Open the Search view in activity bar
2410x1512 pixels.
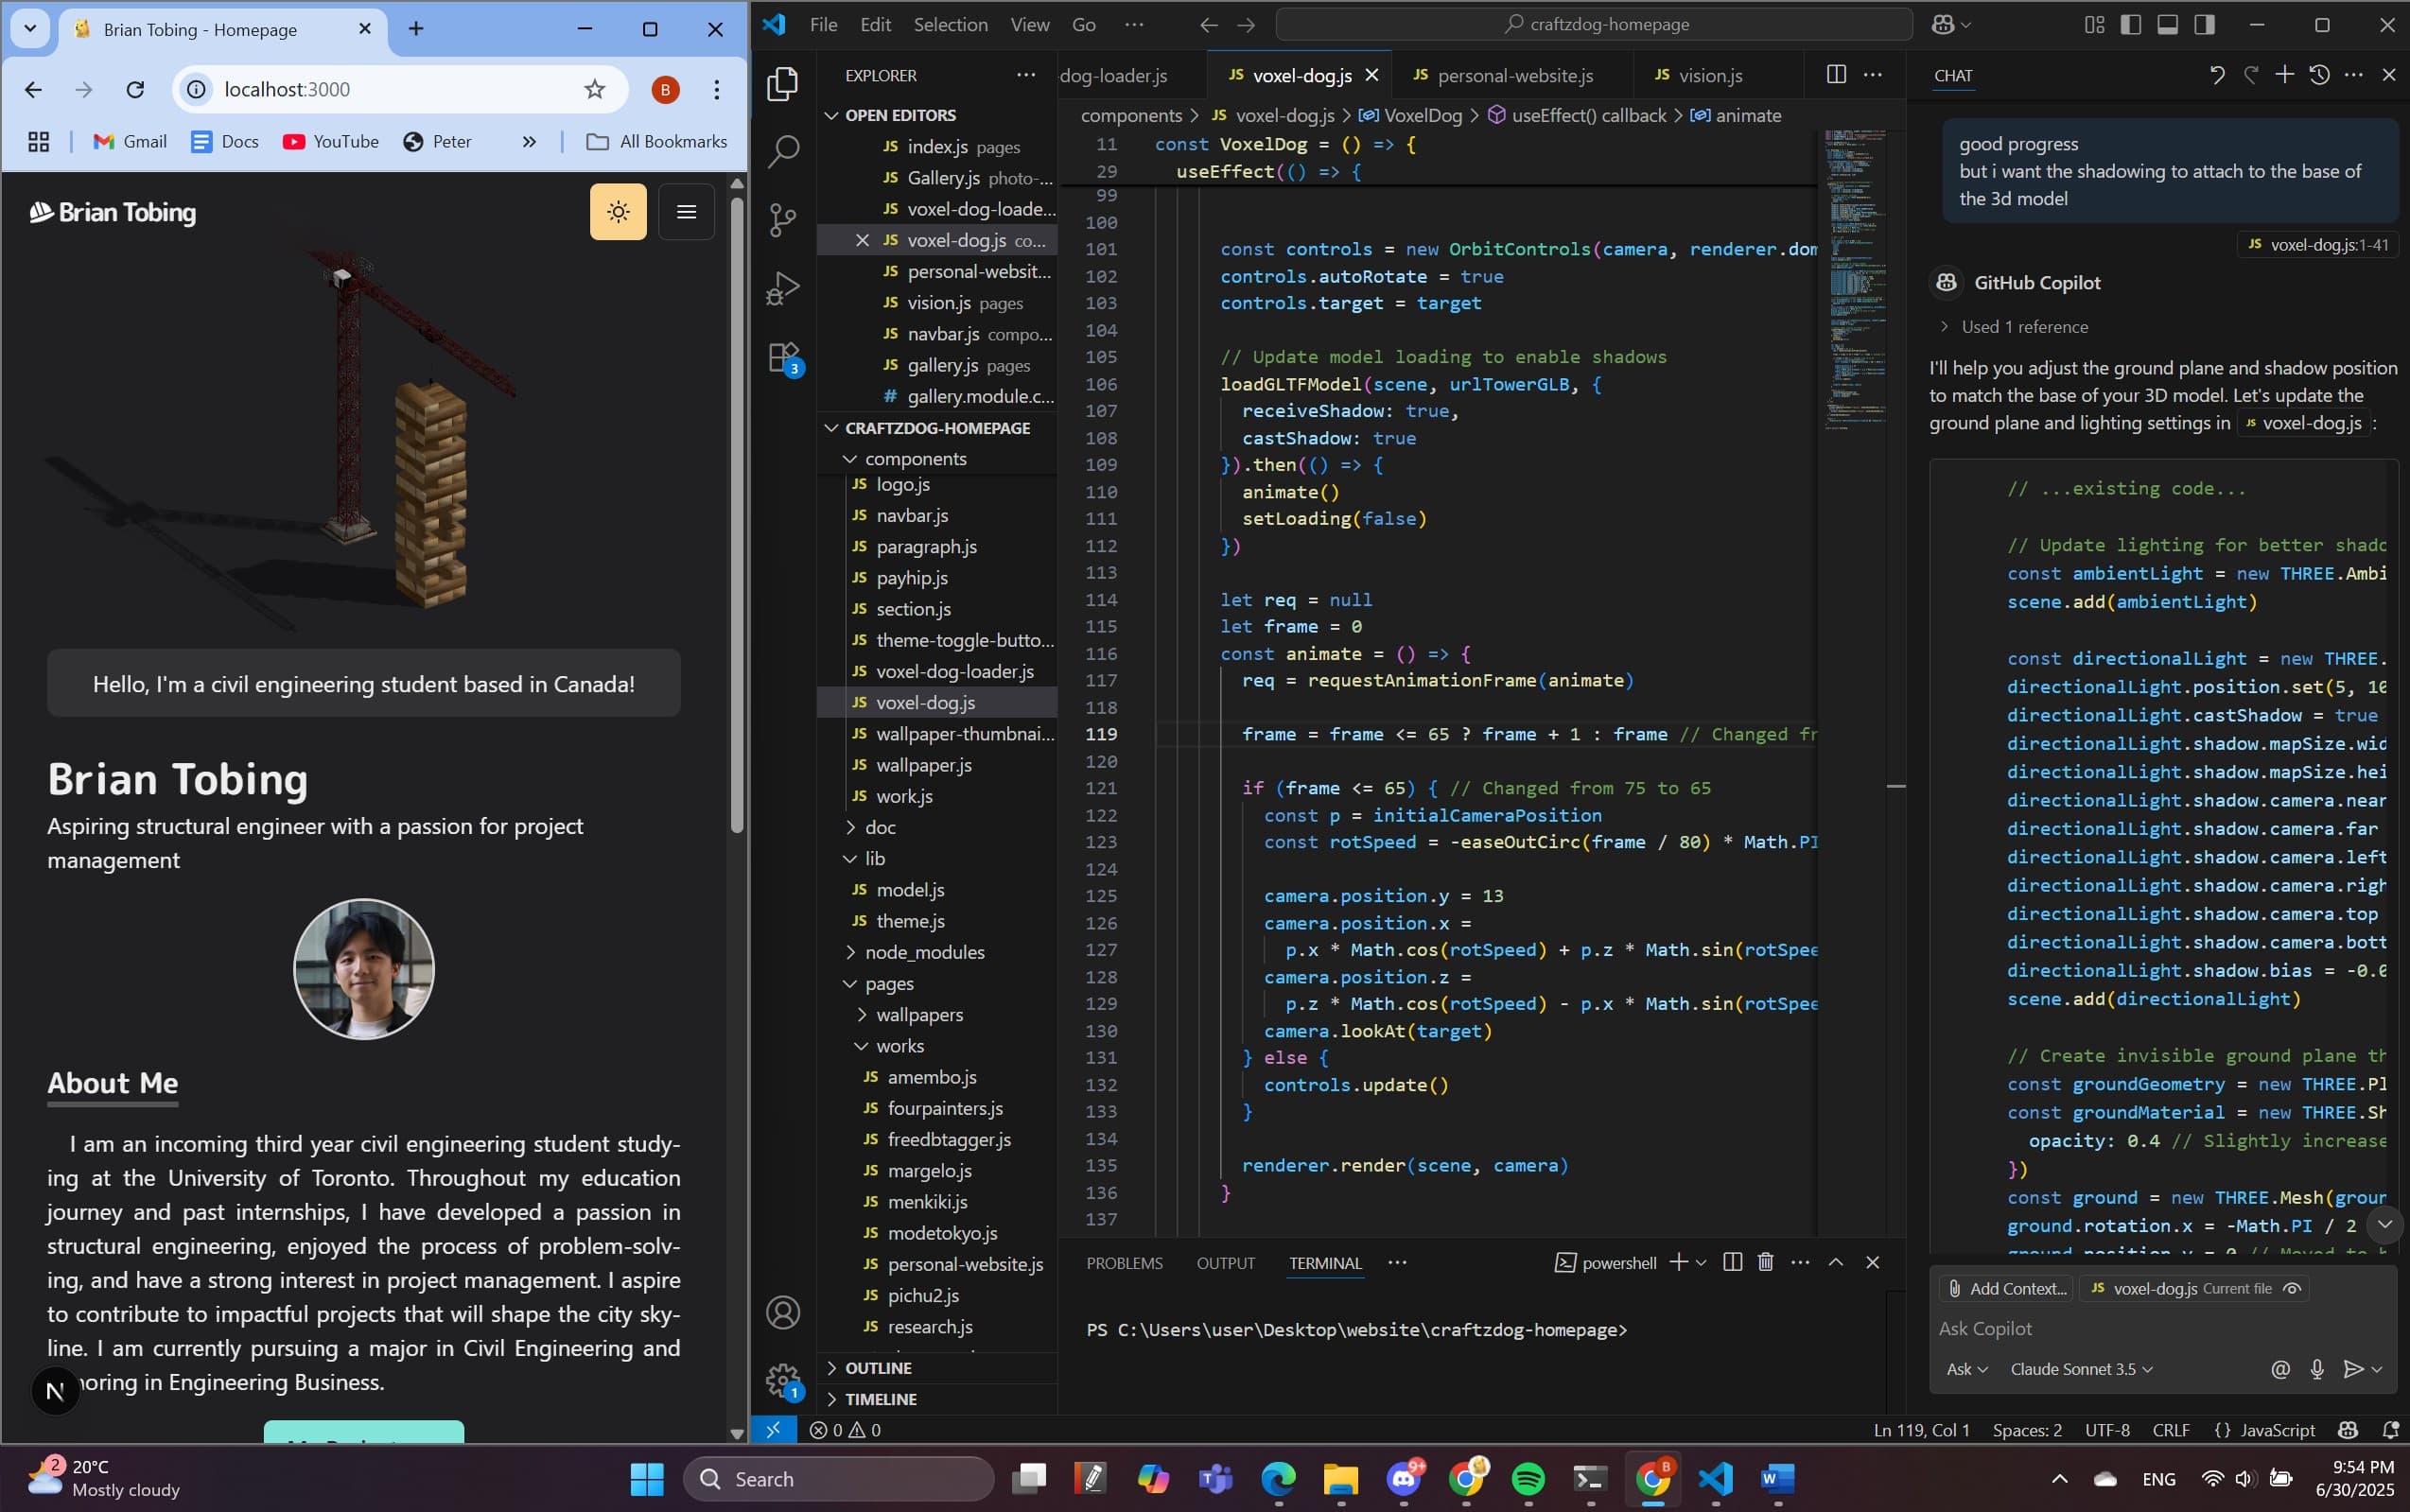tap(783, 151)
